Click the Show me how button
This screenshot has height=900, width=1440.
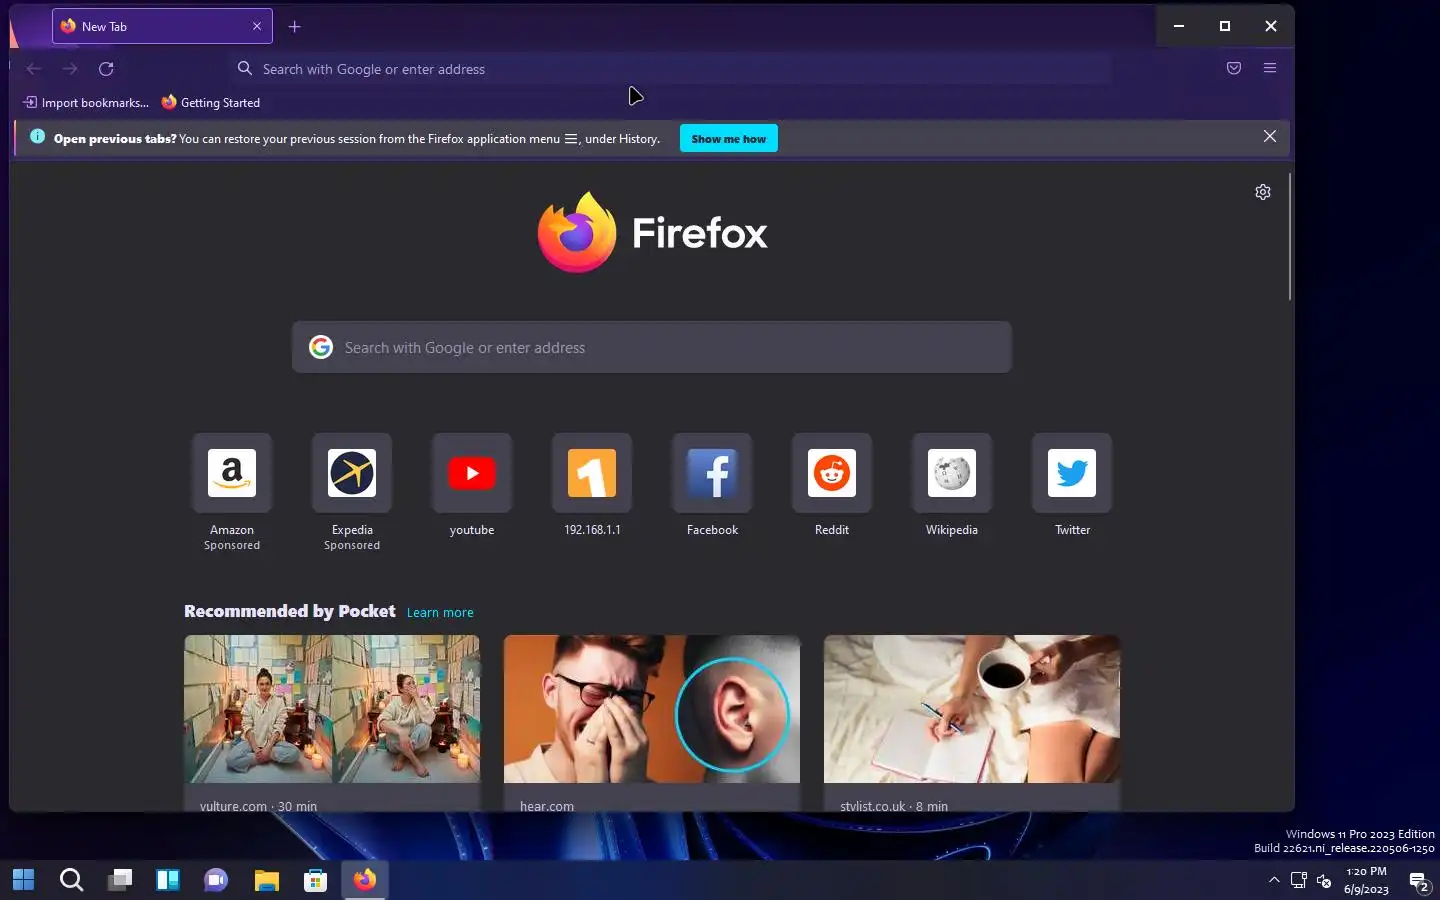(x=729, y=139)
